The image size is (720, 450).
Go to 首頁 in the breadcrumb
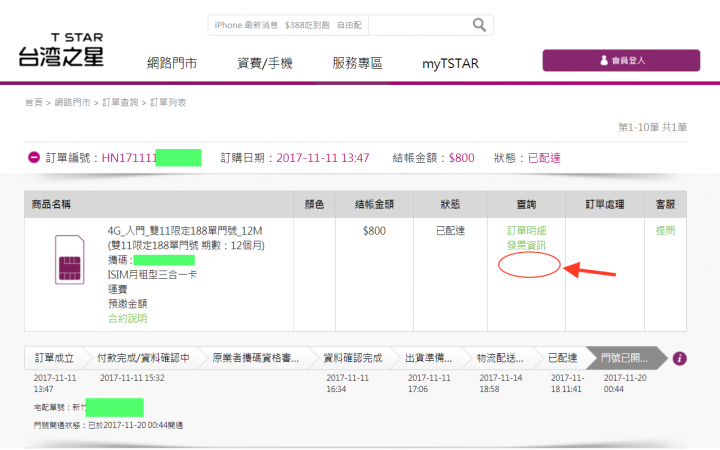click(34, 102)
